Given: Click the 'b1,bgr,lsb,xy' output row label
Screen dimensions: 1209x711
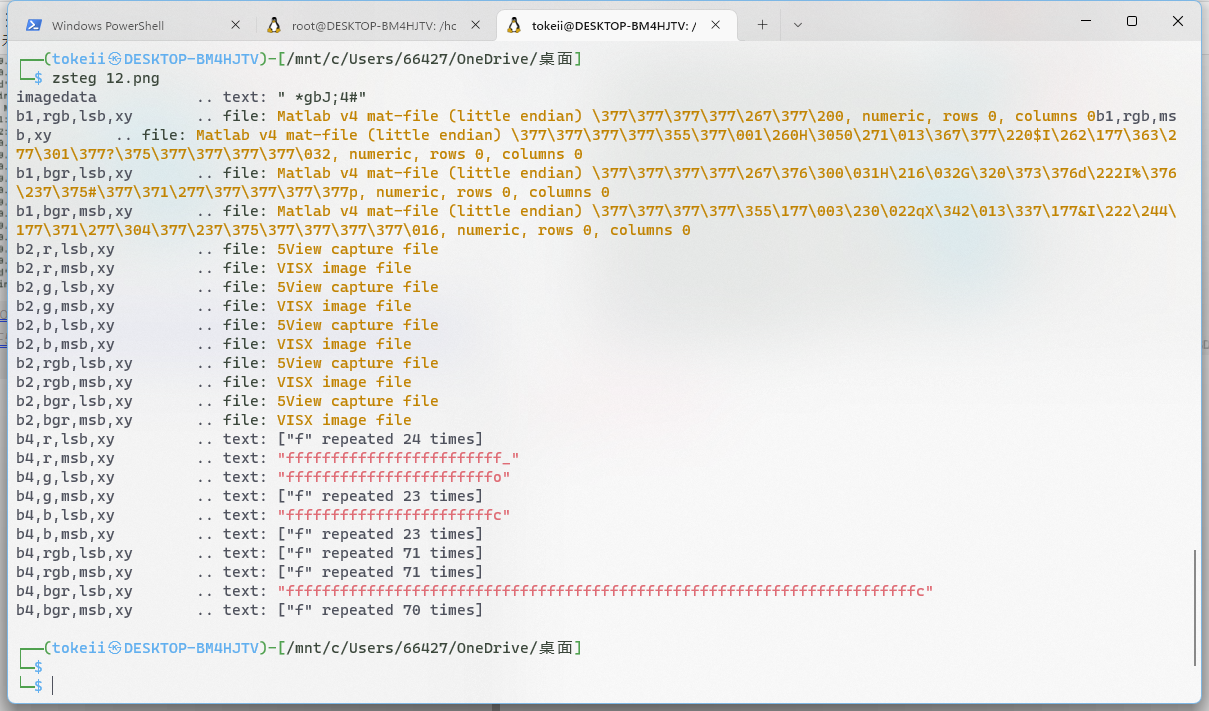Looking at the screenshot, I should (x=74, y=173).
